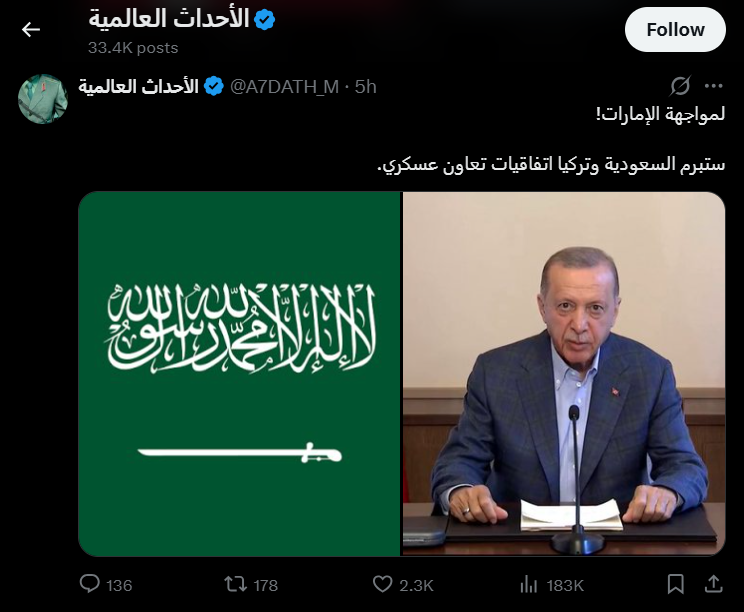744x612 pixels.
Task: Open the photo of man at microphone
Action: click(x=564, y=374)
